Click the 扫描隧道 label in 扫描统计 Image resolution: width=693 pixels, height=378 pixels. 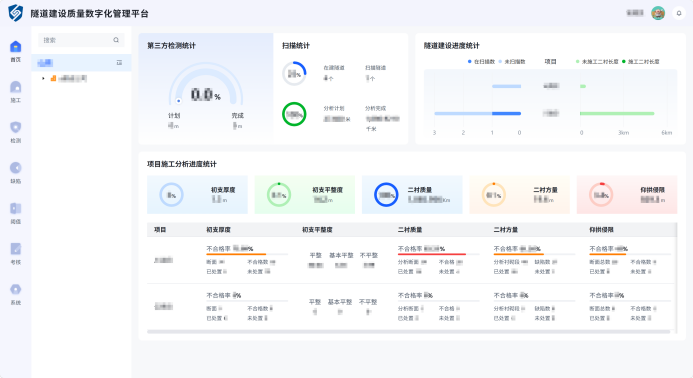point(376,68)
